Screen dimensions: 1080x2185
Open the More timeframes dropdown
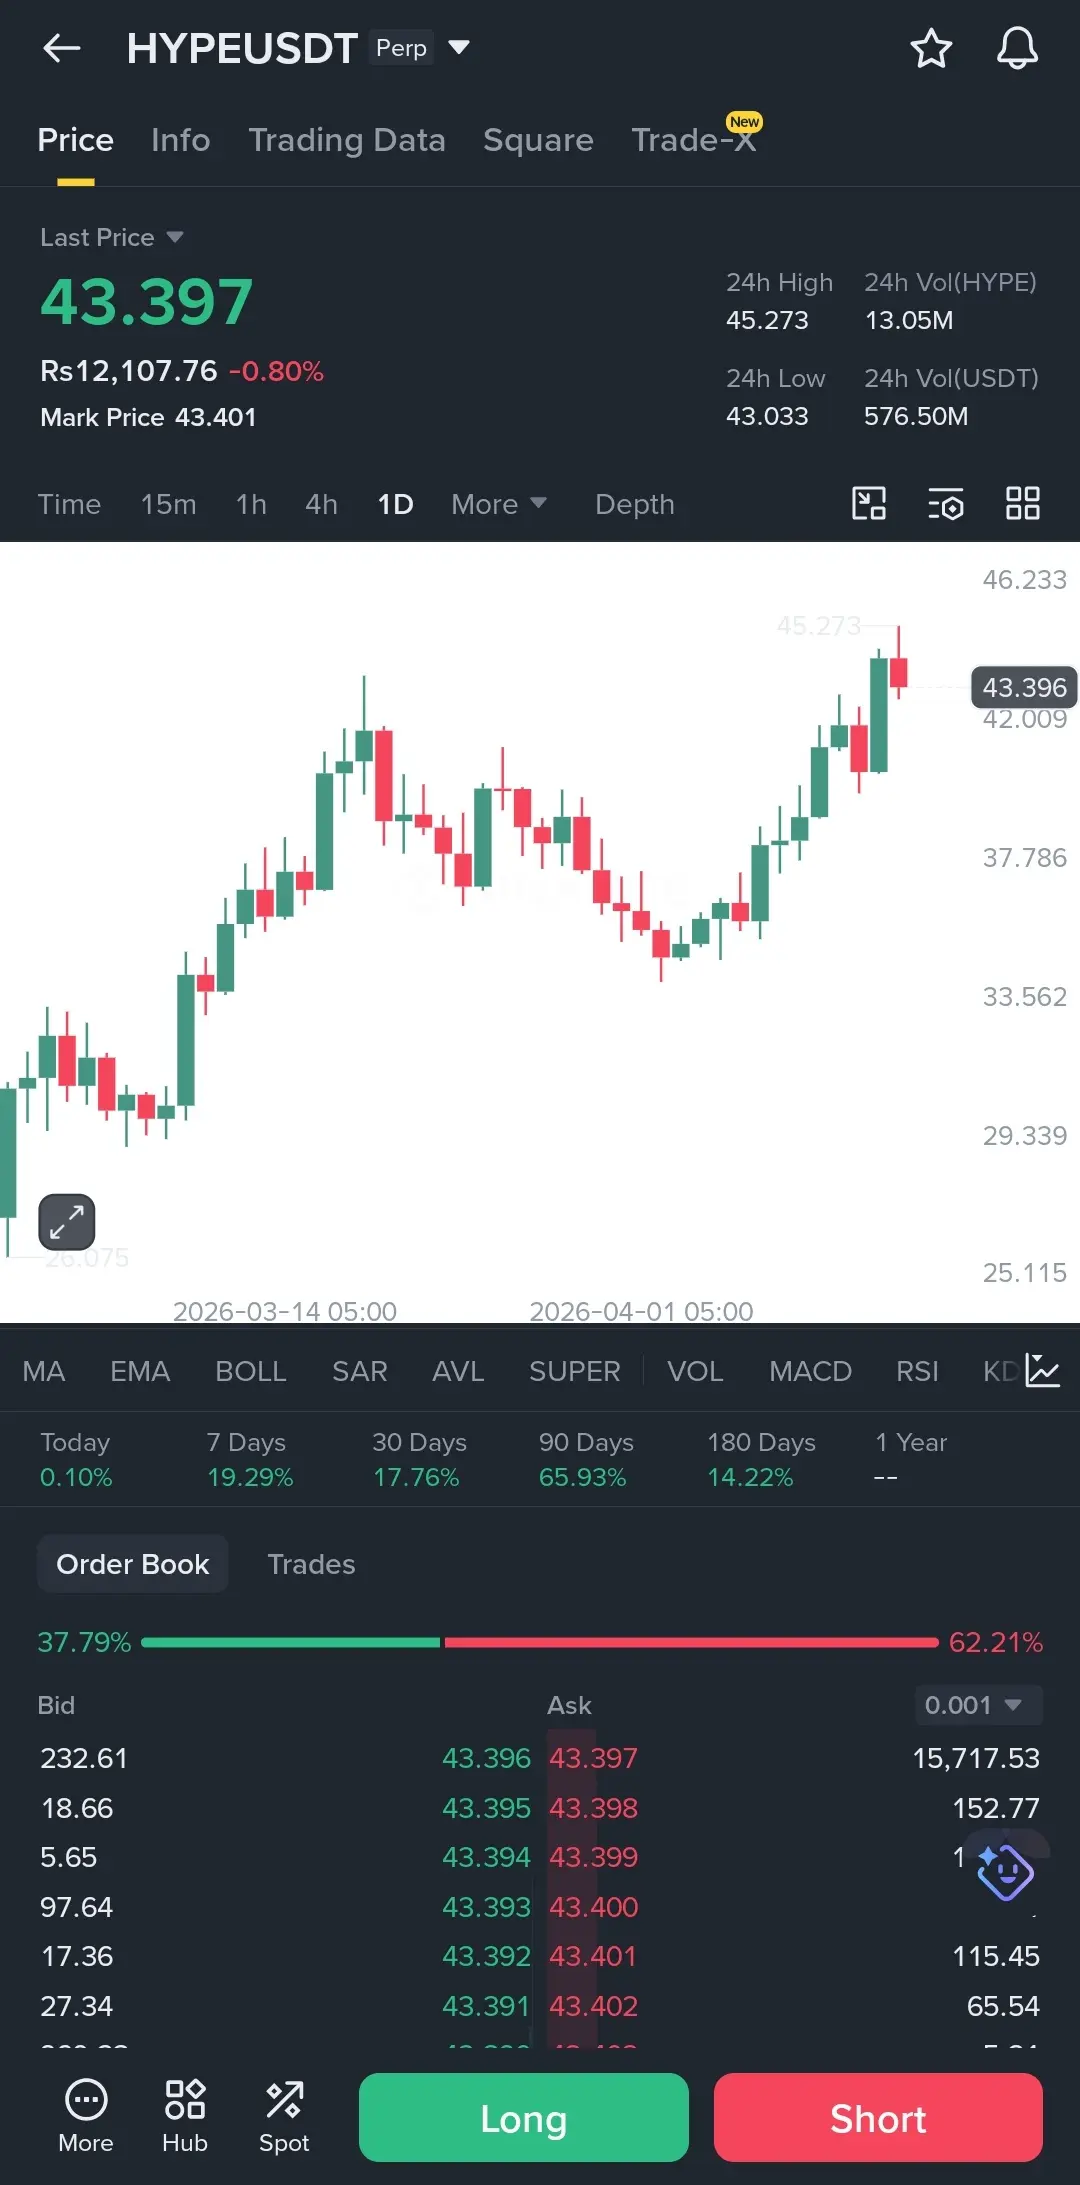[x=498, y=504]
